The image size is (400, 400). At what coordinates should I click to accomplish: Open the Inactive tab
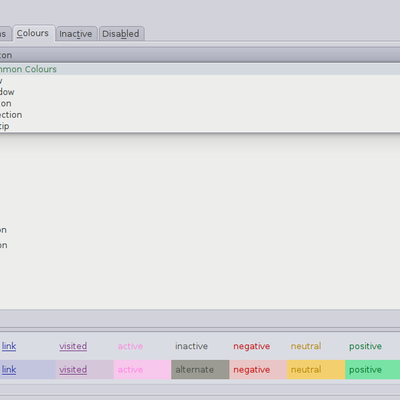click(76, 34)
